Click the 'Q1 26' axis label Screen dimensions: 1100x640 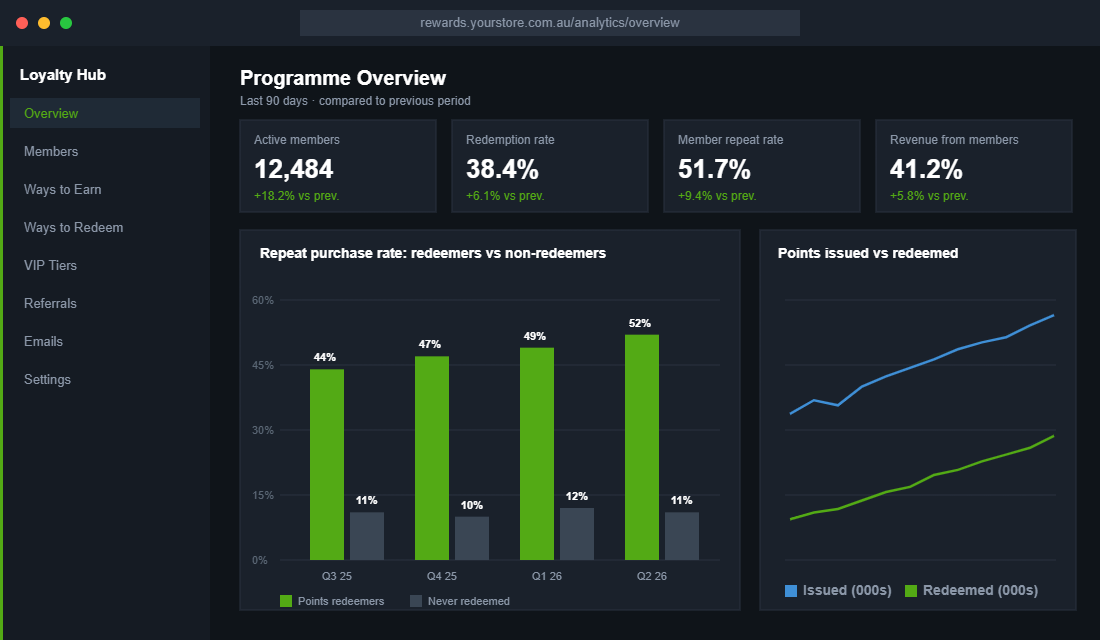point(546,576)
